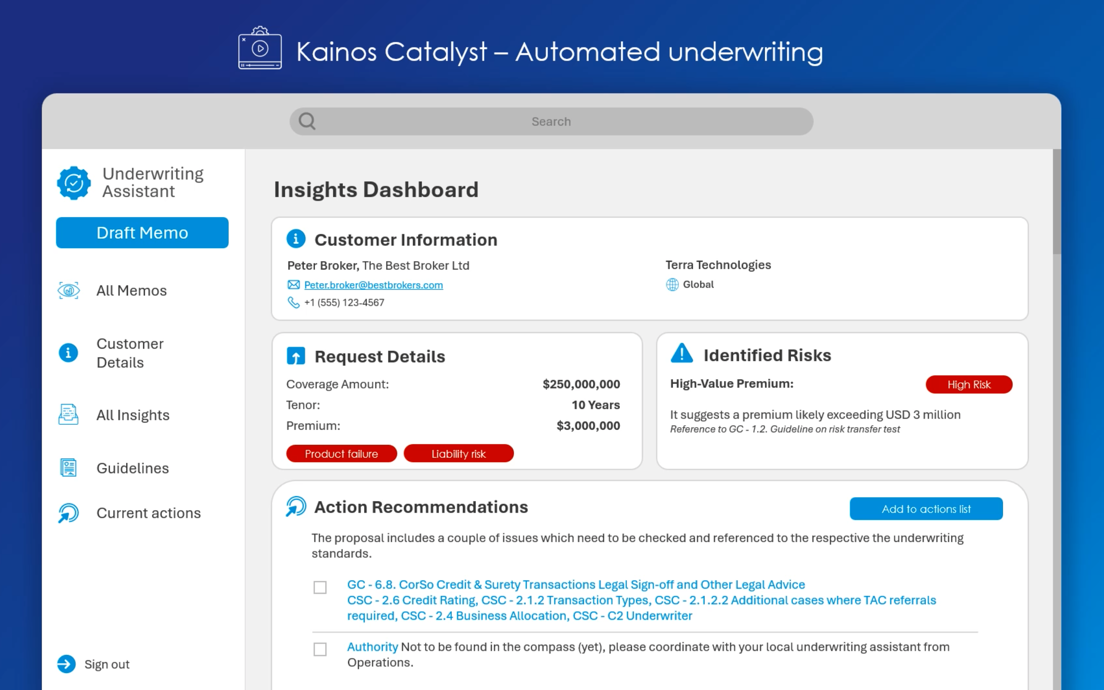This screenshot has height=690, width=1104.
Task: Click the Sign out arrow icon
Action: click(x=66, y=664)
